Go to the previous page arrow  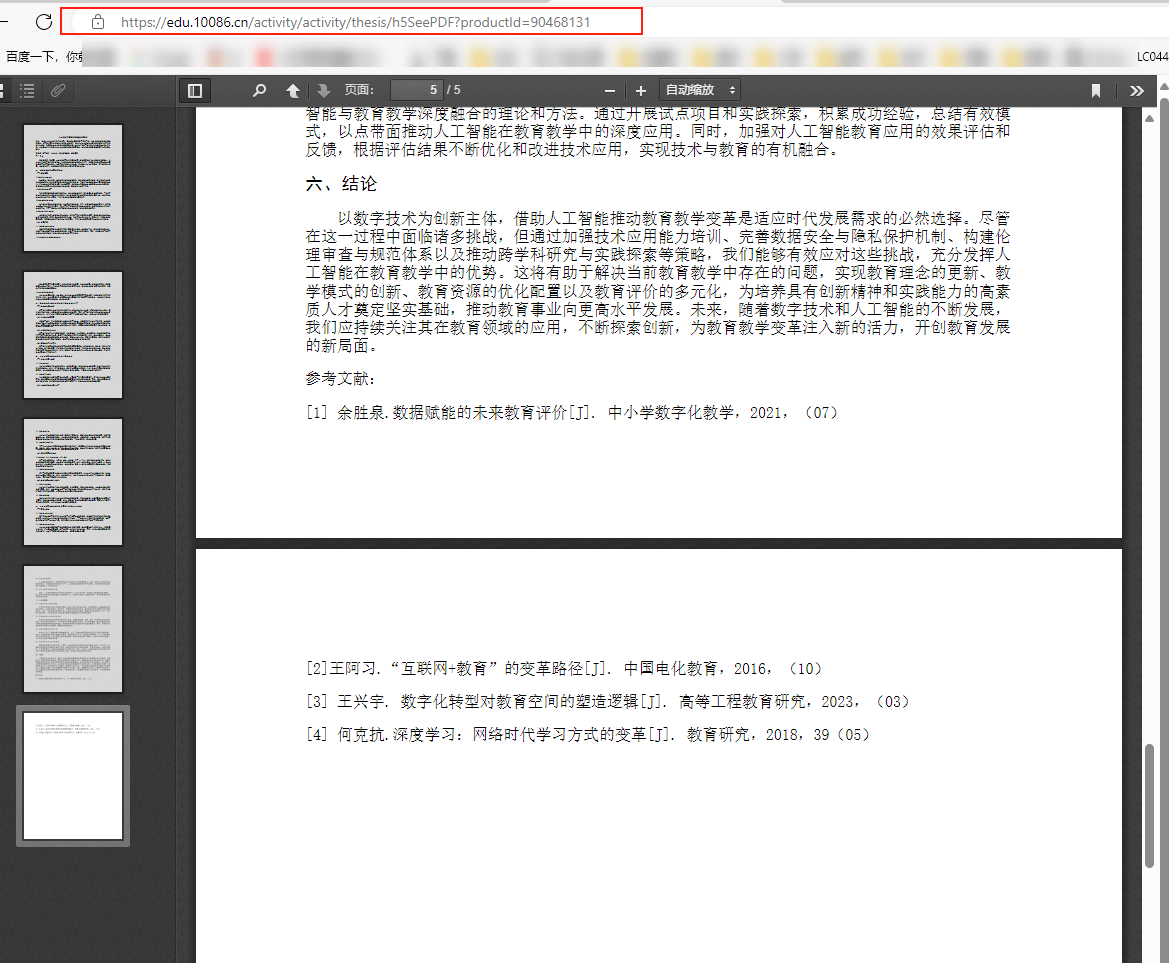[x=293, y=91]
